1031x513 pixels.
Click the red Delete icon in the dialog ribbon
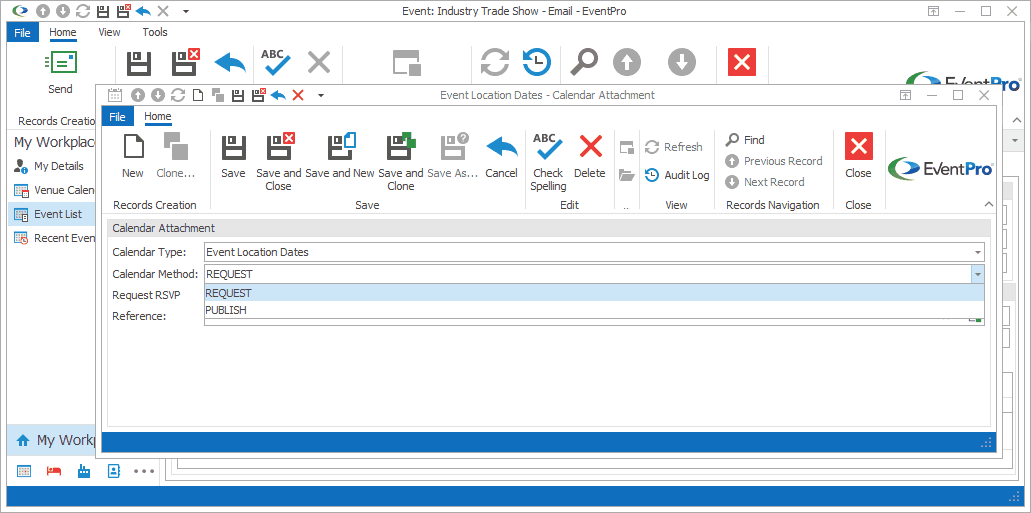(590, 146)
